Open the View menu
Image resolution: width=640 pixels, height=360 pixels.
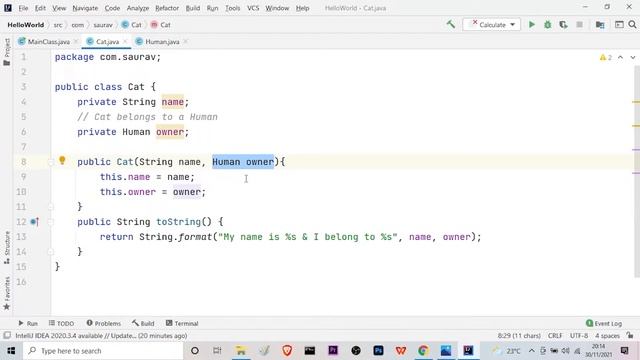tap(59, 8)
